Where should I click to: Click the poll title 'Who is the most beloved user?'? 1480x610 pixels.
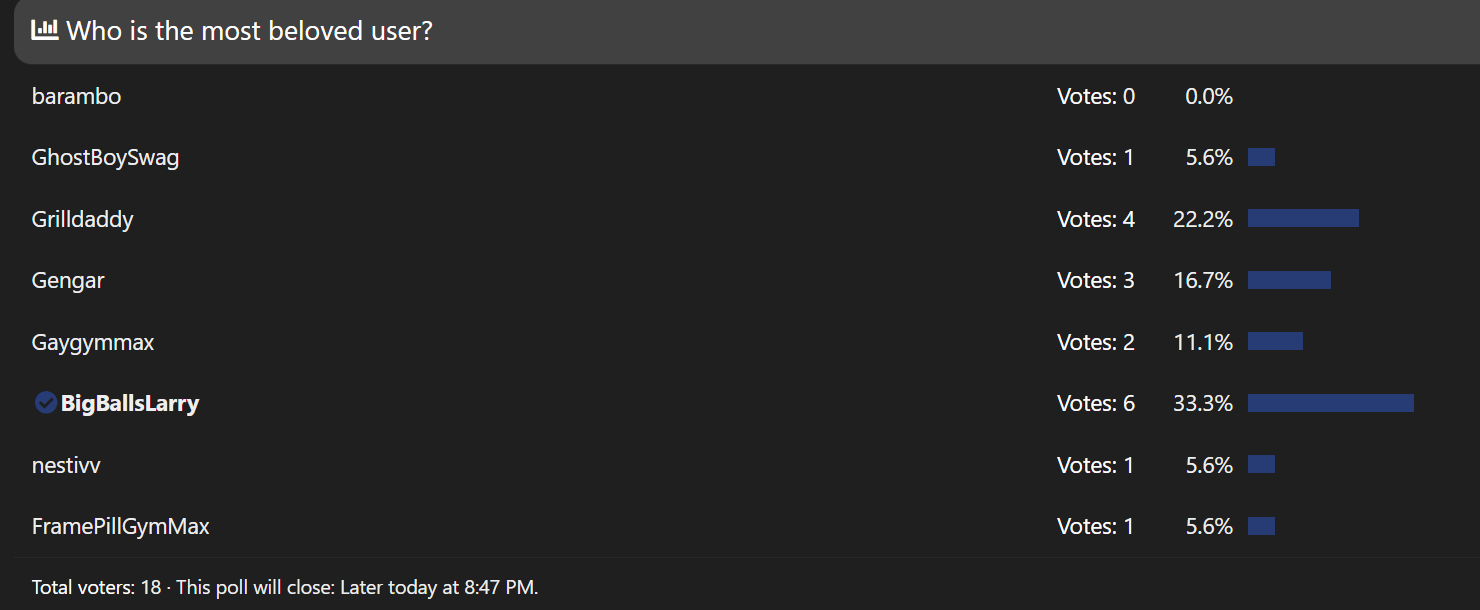coord(250,31)
